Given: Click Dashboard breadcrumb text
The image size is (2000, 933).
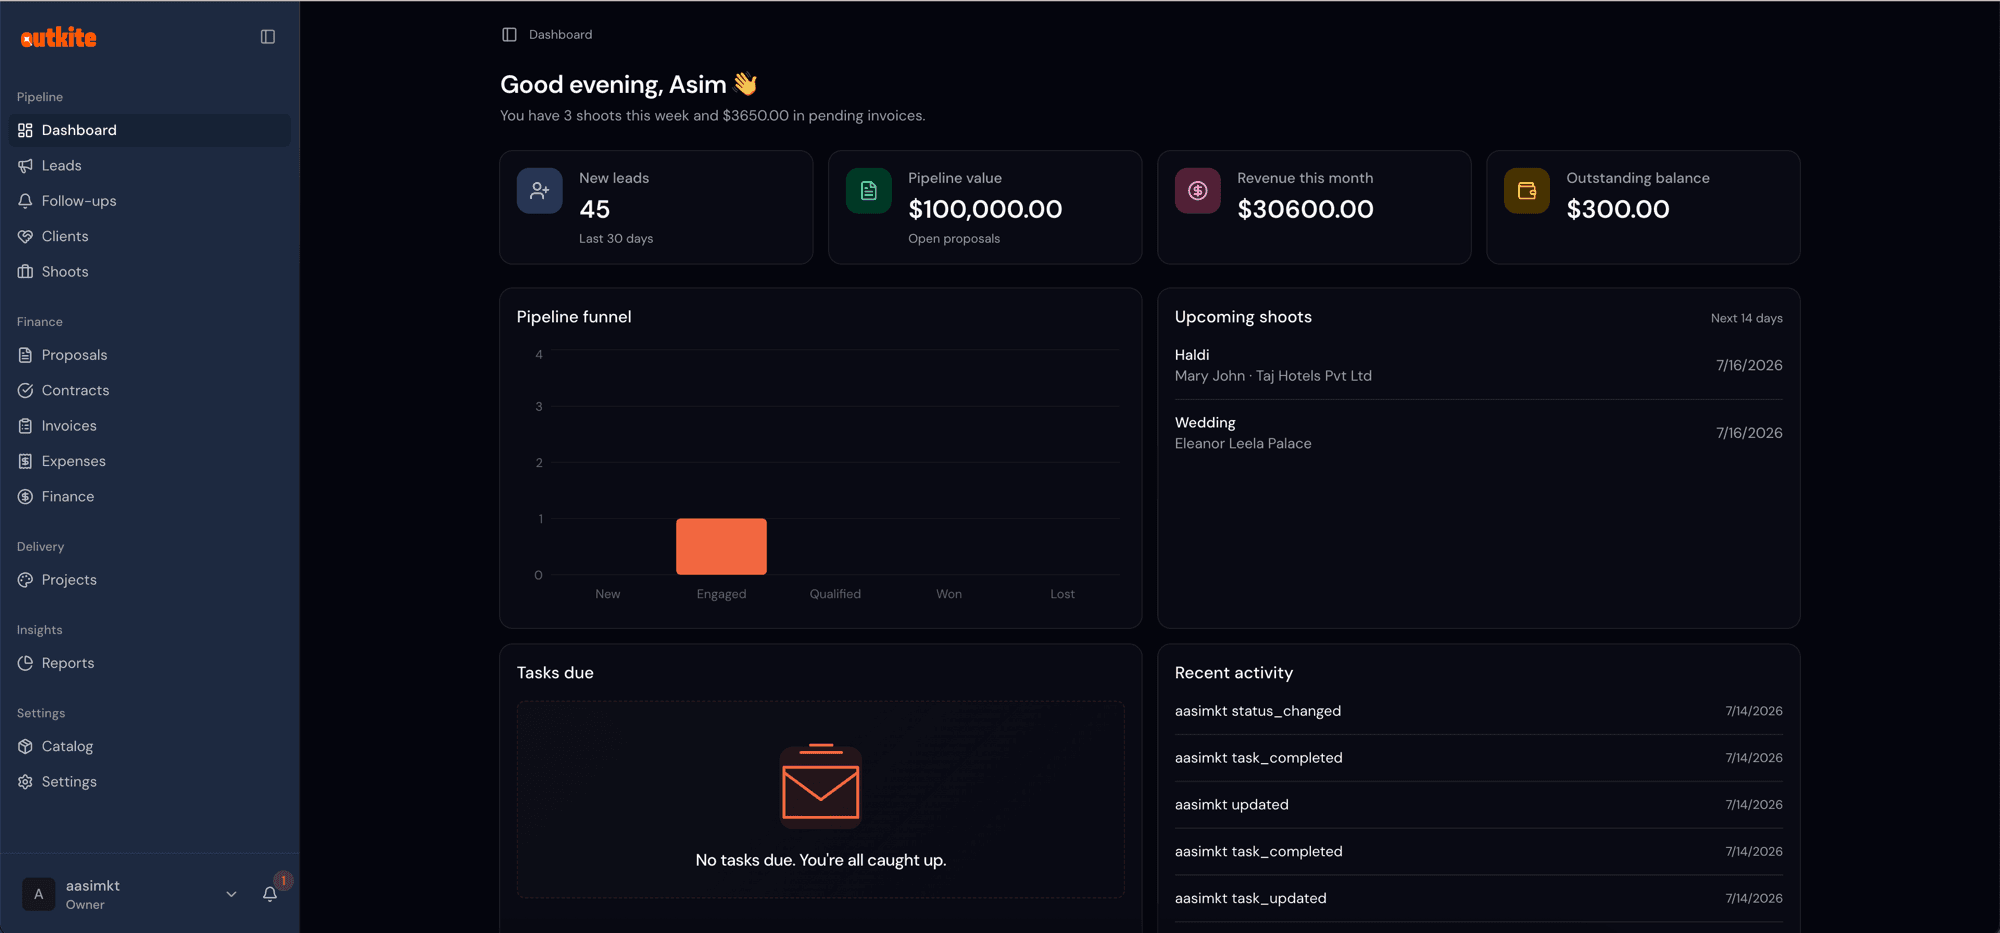Looking at the screenshot, I should (x=560, y=35).
